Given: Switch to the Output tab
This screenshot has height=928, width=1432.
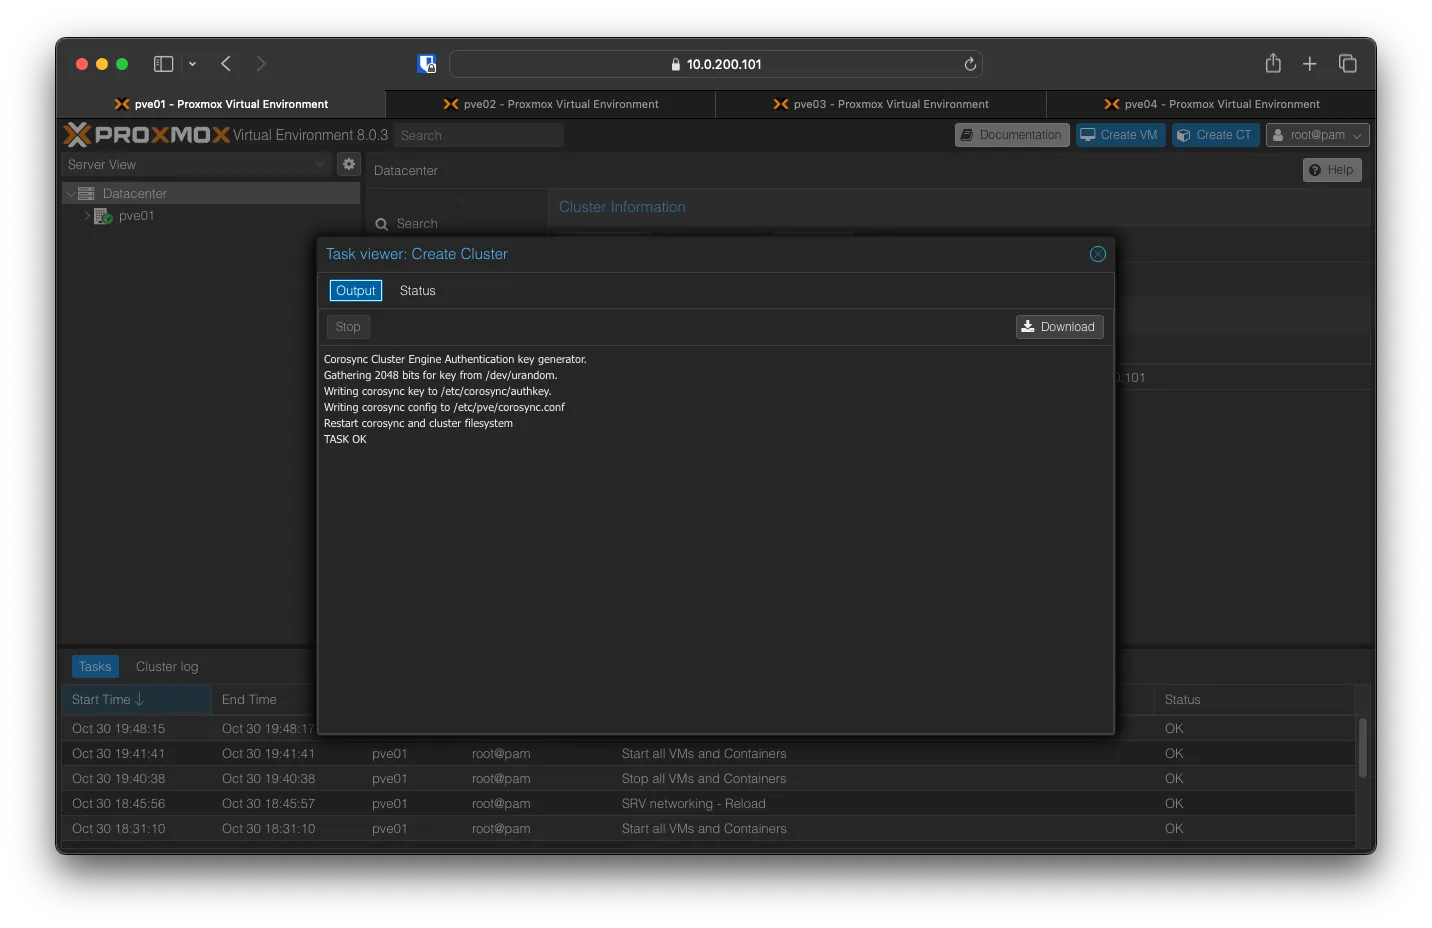Looking at the screenshot, I should pyautogui.click(x=356, y=291).
